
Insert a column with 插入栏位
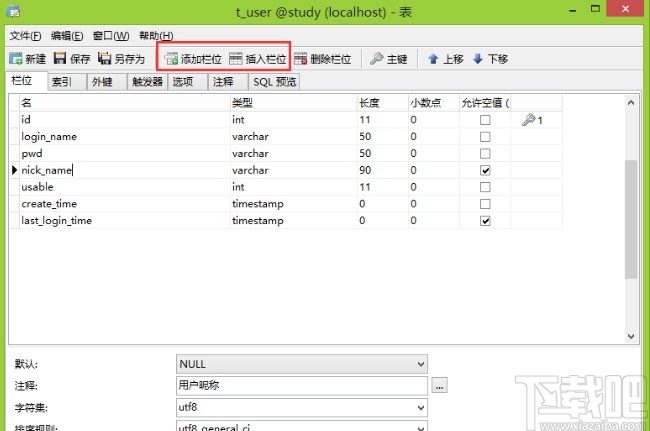257,59
